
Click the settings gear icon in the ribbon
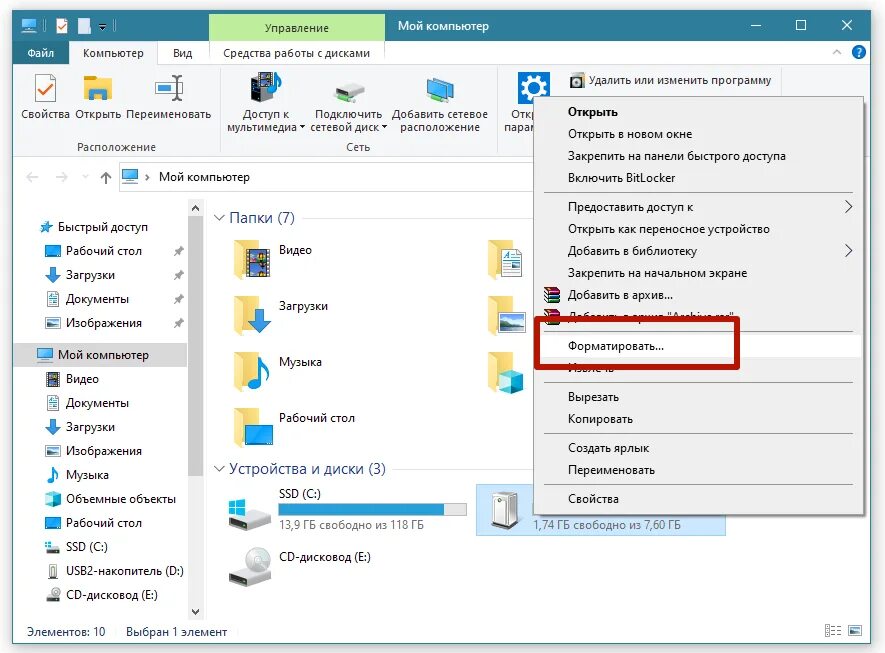click(533, 87)
